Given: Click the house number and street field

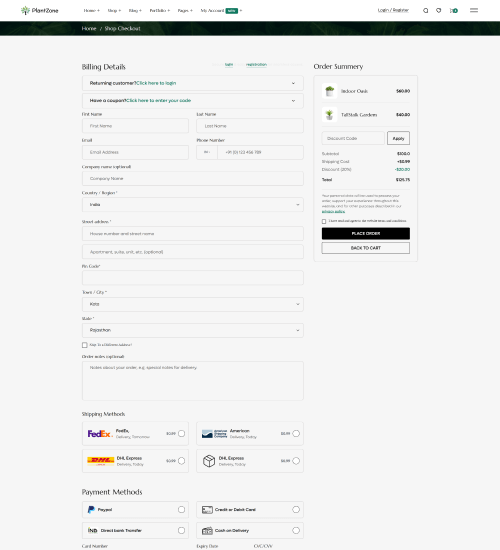Looking at the screenshot, I should [x=193, y=234].
